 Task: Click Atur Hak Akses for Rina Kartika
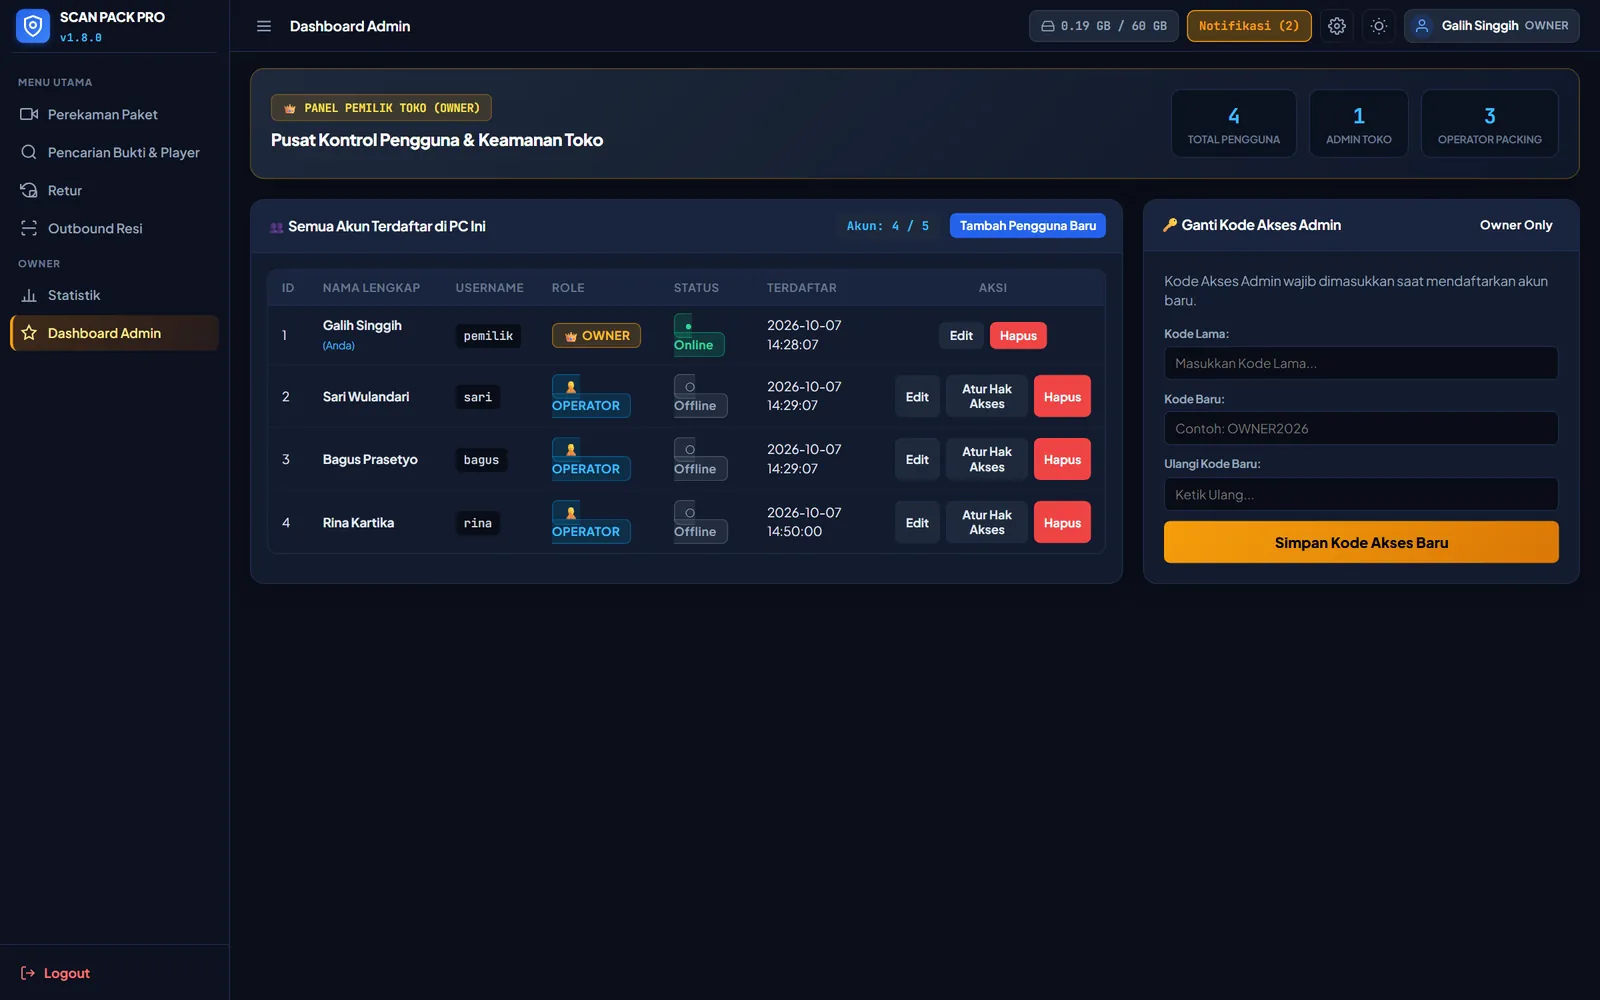point(987,523)
